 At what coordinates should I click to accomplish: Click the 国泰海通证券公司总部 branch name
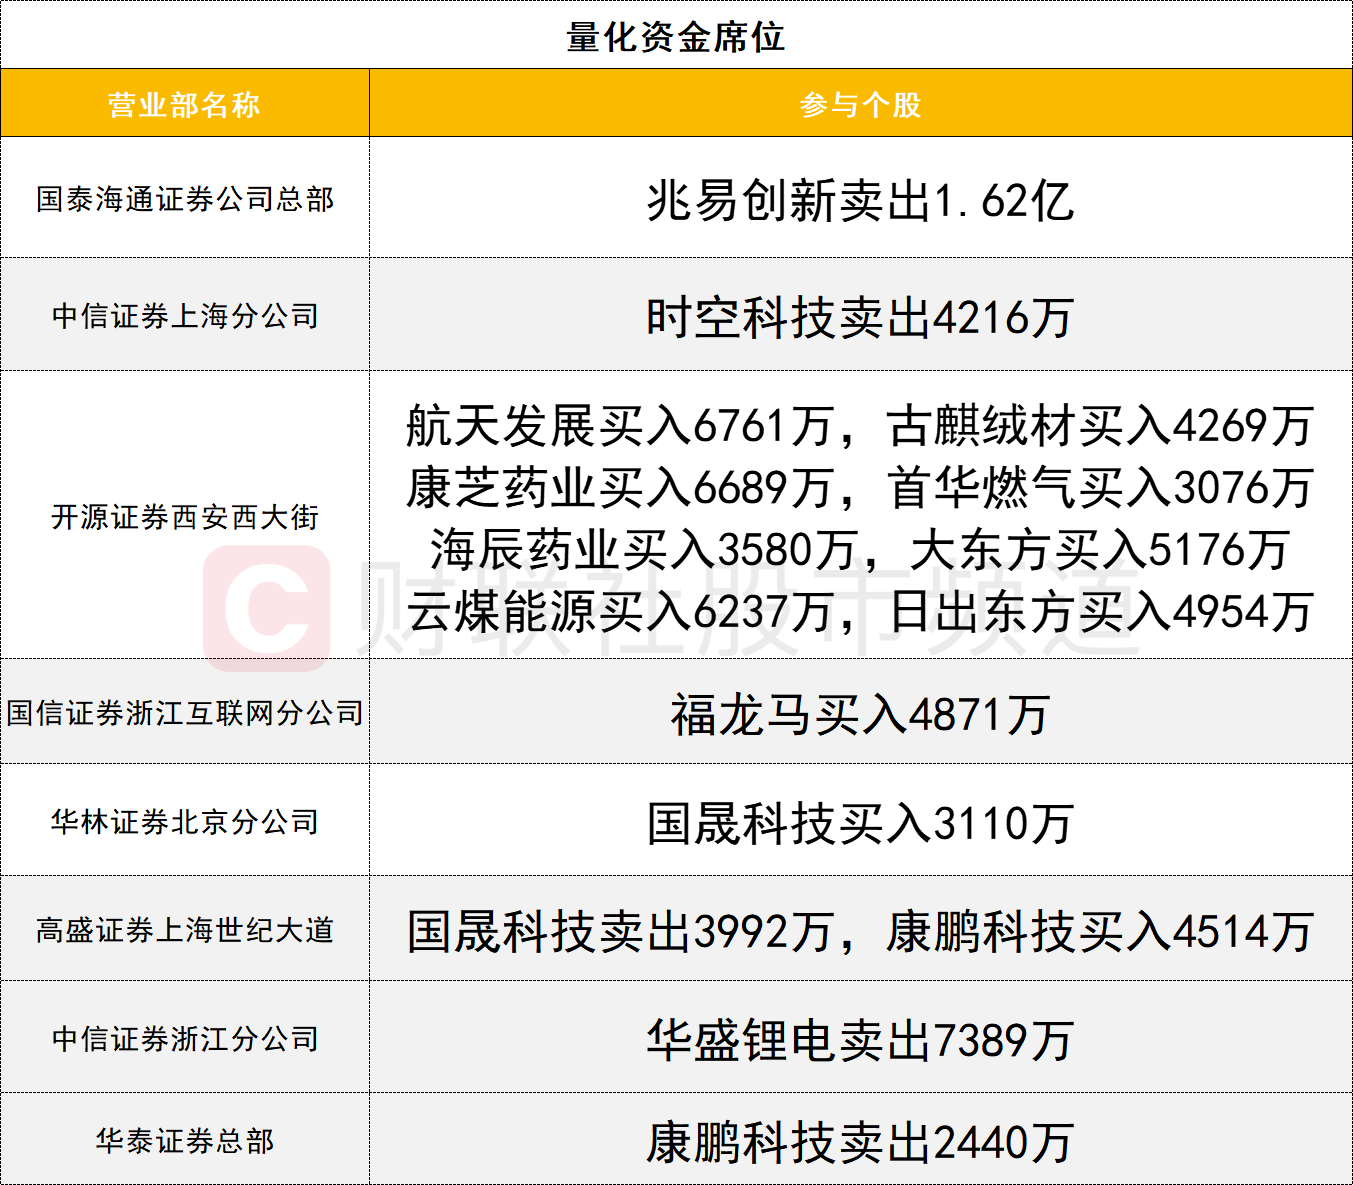pyautogui.click(x=185, y=199)
